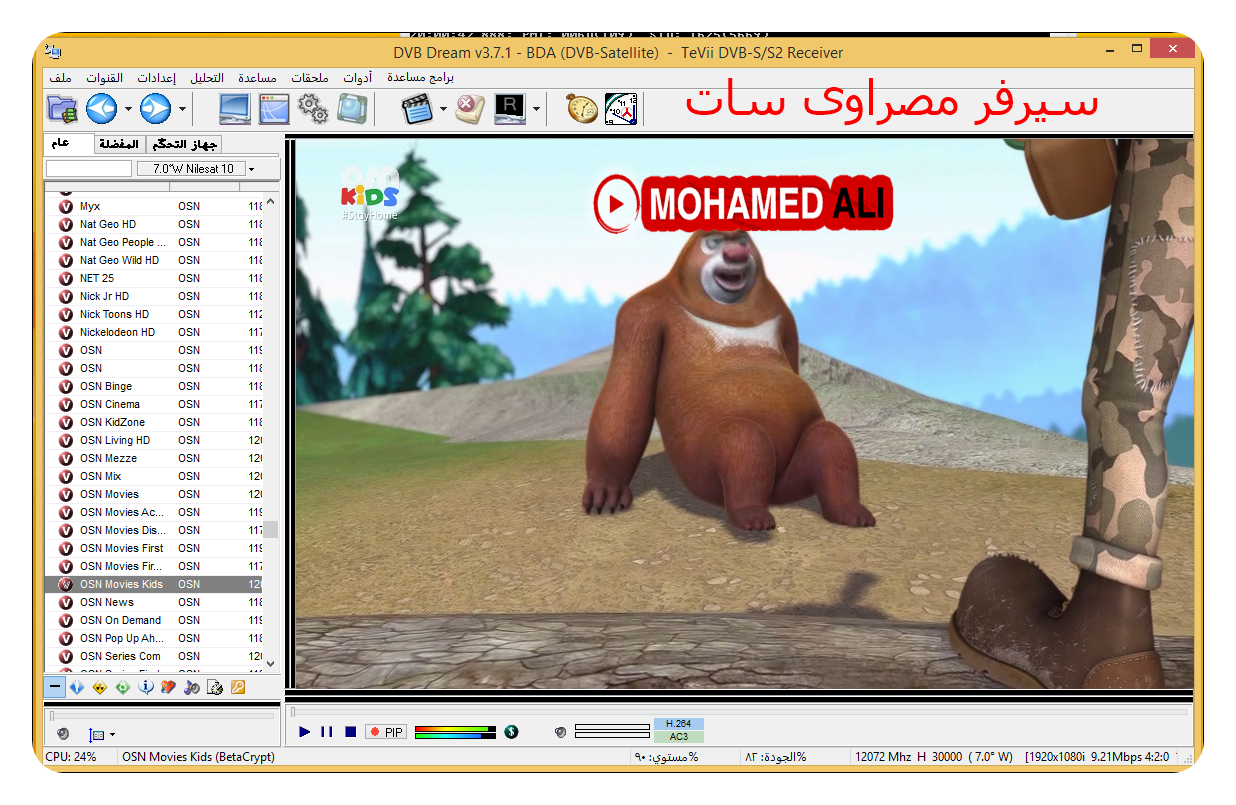Select the OSN Cinema channel
Viewport: 1236px width, 805px height.
(154, 404)
